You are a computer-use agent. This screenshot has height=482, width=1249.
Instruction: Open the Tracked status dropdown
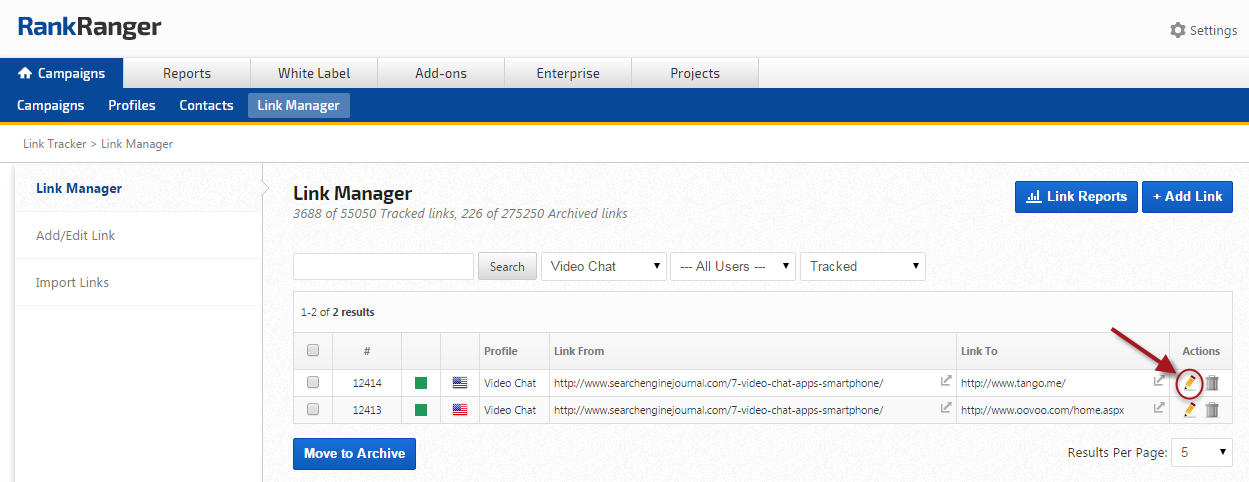(x=863, y=266)
